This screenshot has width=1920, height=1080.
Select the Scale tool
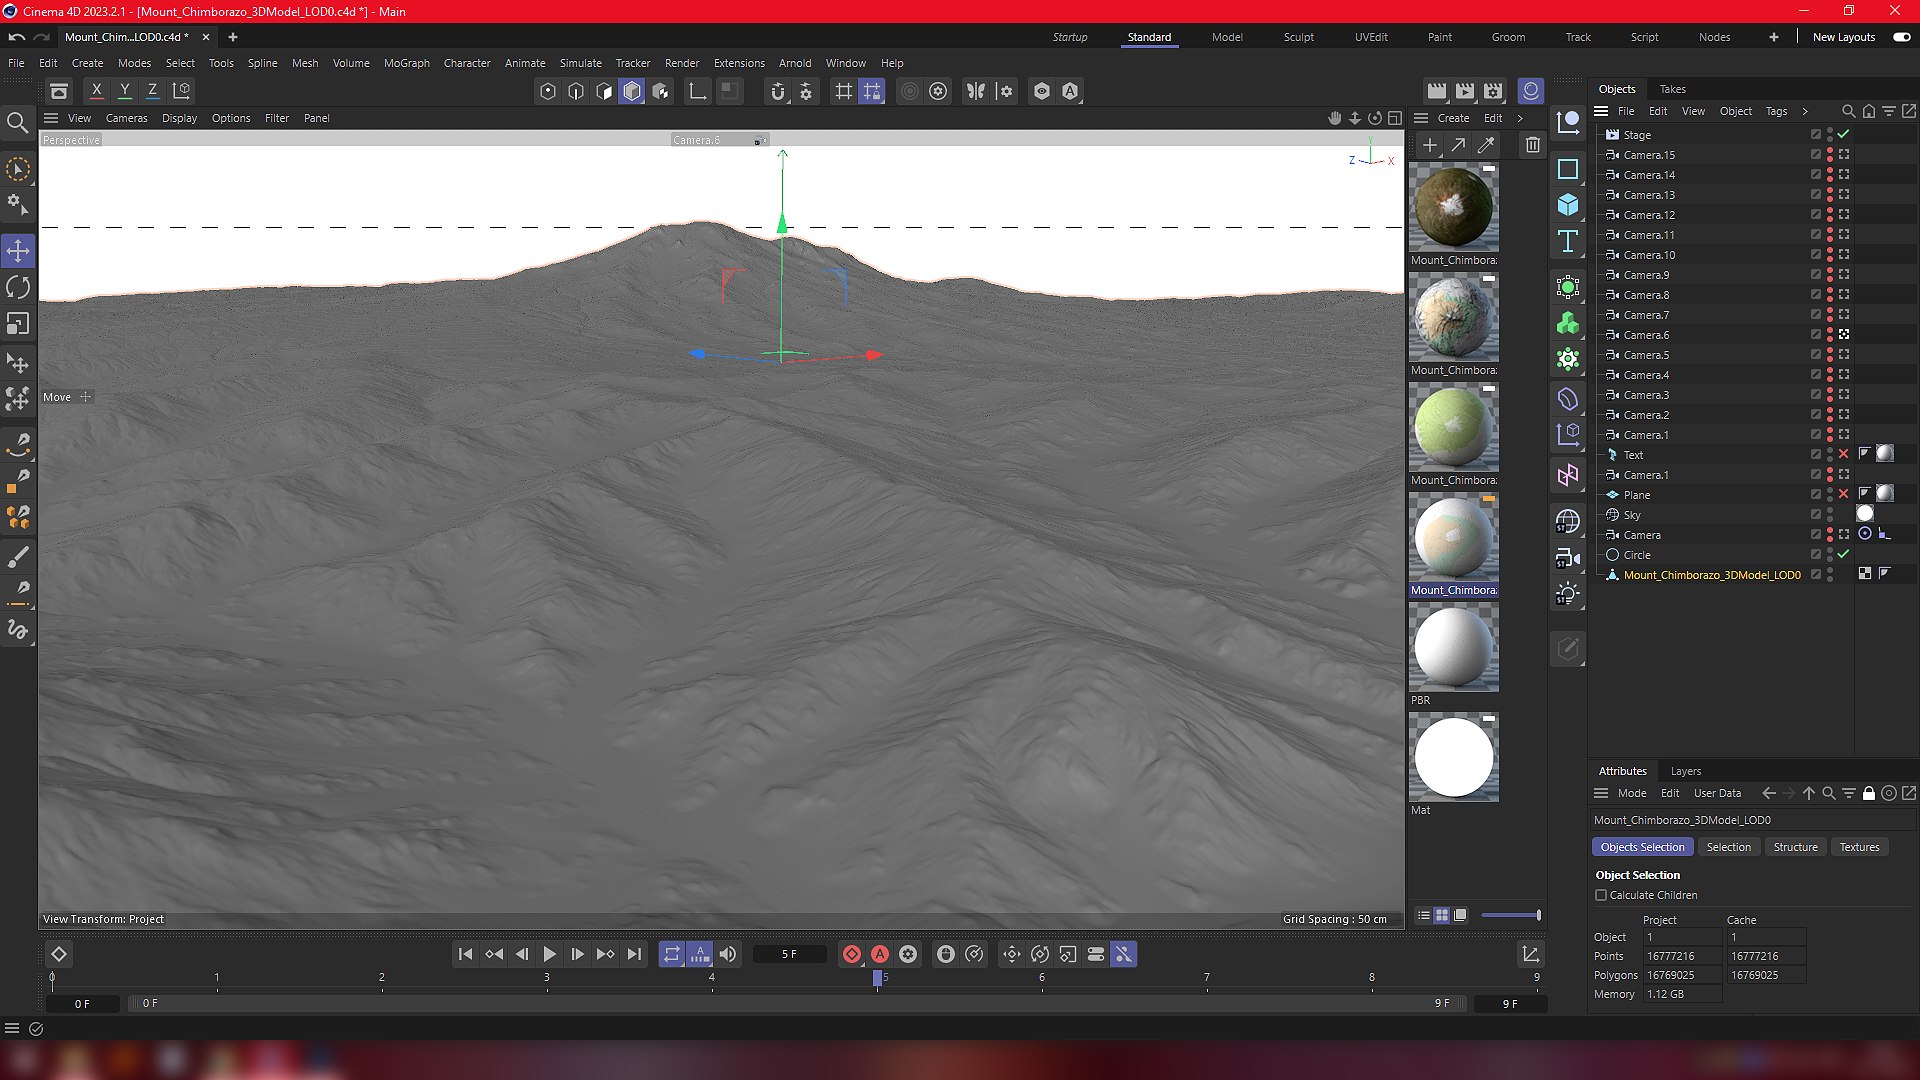(x=18, y=324)
